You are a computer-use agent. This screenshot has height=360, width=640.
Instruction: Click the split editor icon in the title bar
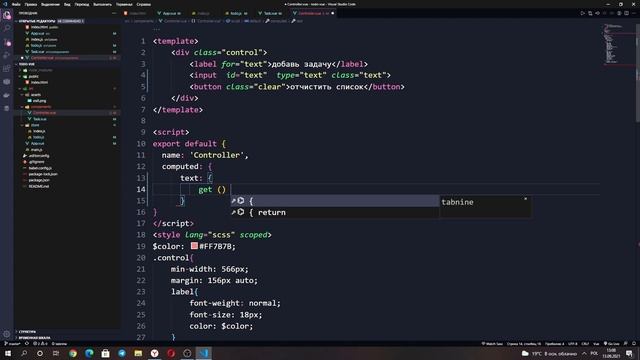click(627, 13)
